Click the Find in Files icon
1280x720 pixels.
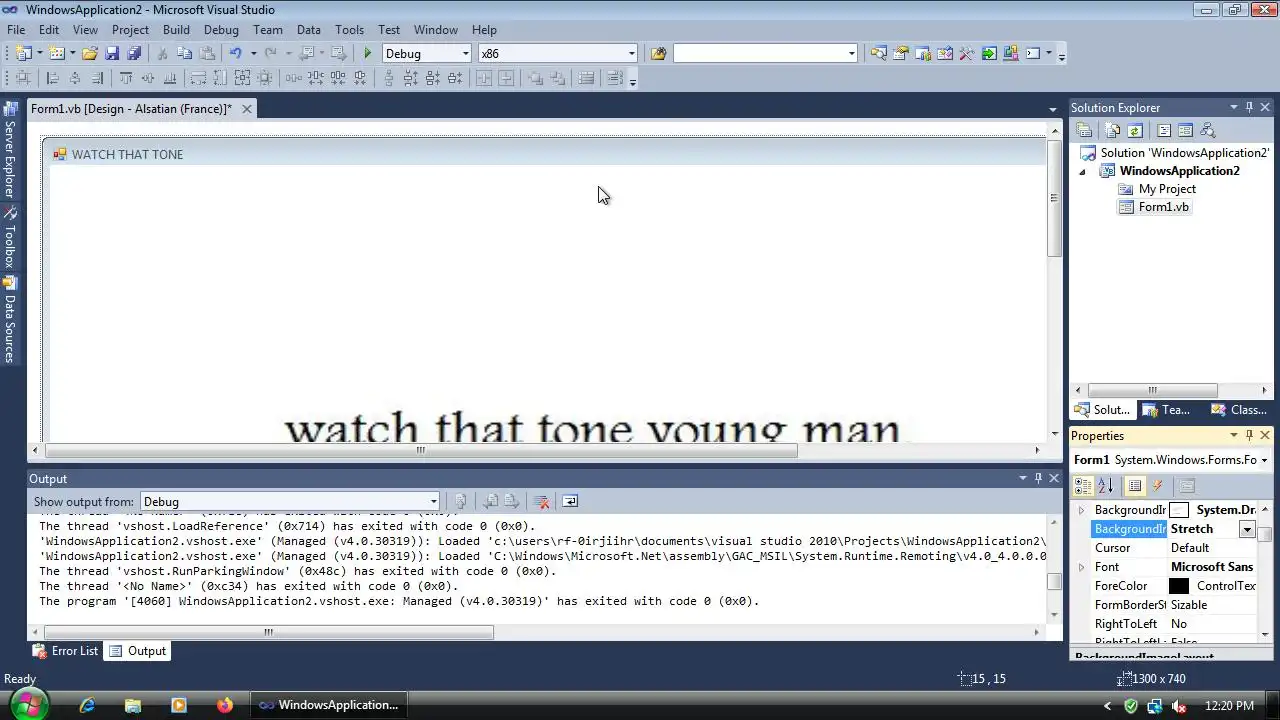(658, 53)
